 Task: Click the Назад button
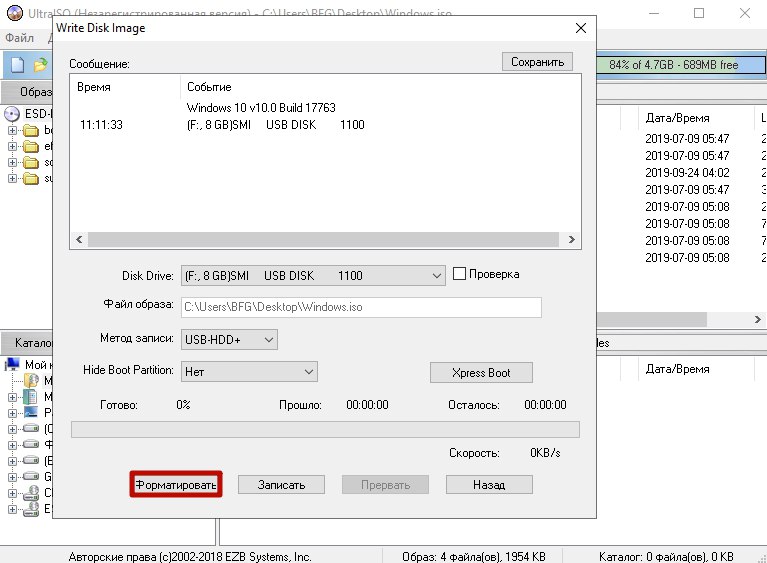(489, 485)
